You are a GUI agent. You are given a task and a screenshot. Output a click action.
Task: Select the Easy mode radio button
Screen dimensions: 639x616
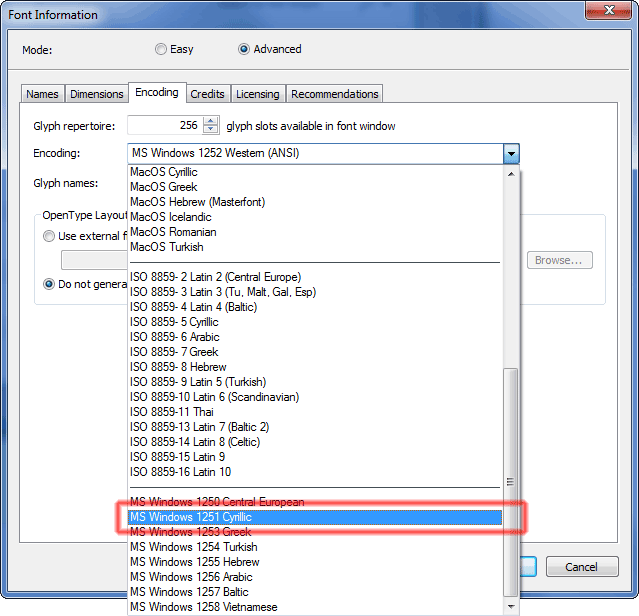161,49
